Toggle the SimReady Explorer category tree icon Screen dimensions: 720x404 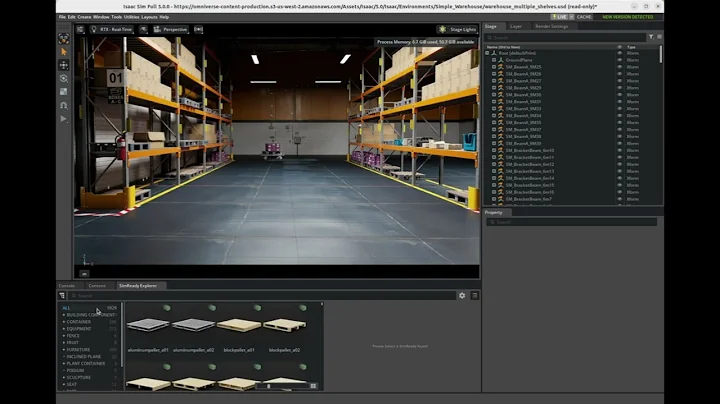pos(62,296)
